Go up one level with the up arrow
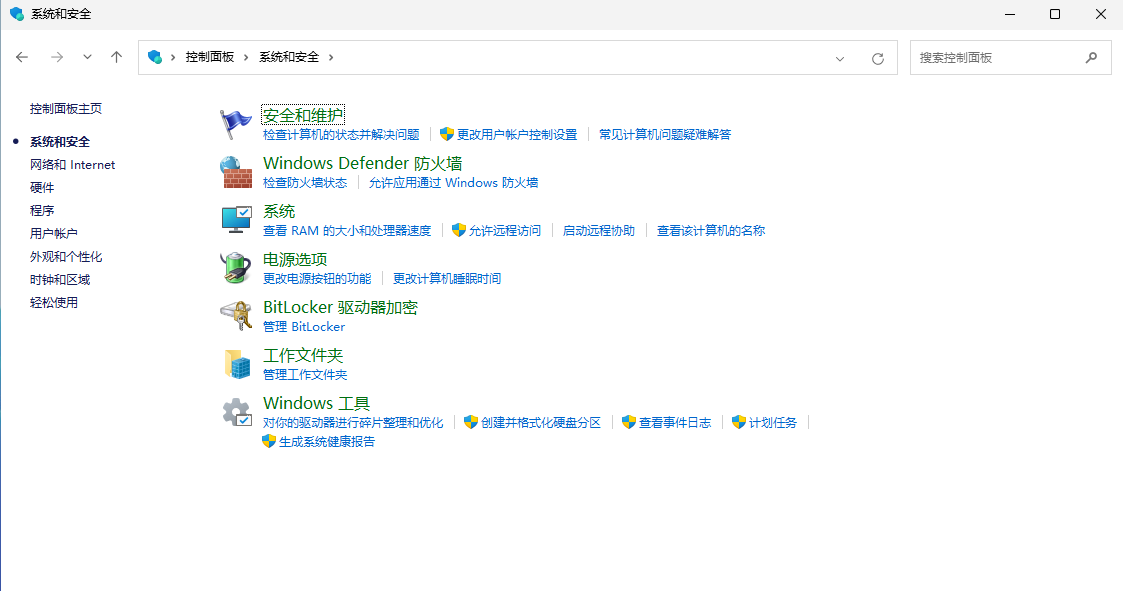 tap(116, 57)
